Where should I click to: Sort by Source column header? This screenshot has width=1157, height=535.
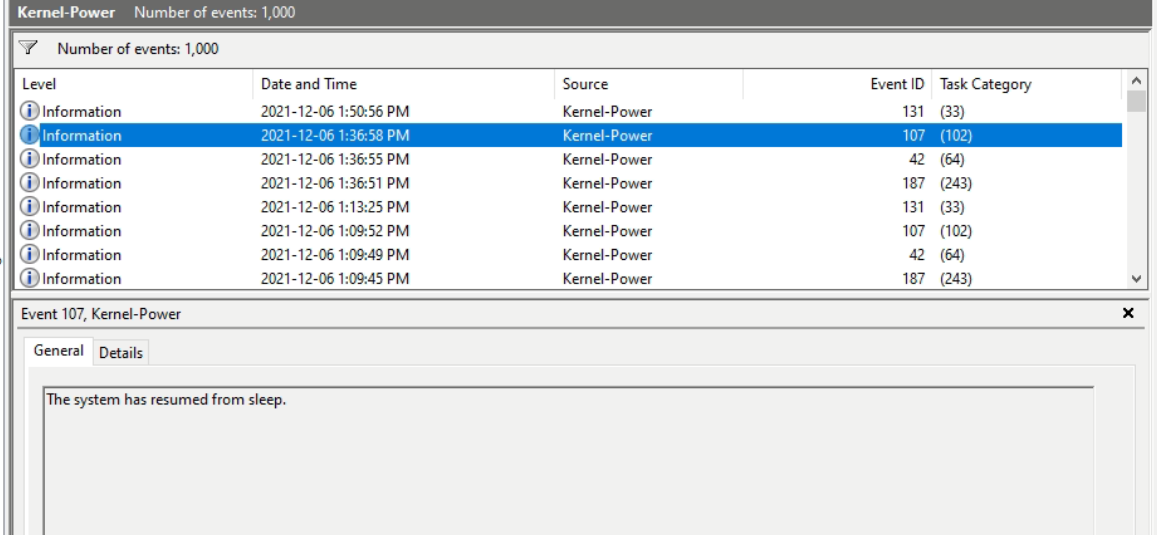(585, 85)
